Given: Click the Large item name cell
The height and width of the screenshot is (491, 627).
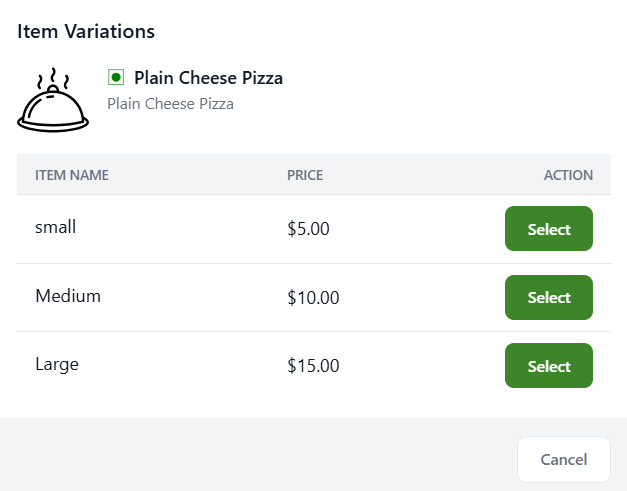Looking at the screenshot, I should click(57, 364).
